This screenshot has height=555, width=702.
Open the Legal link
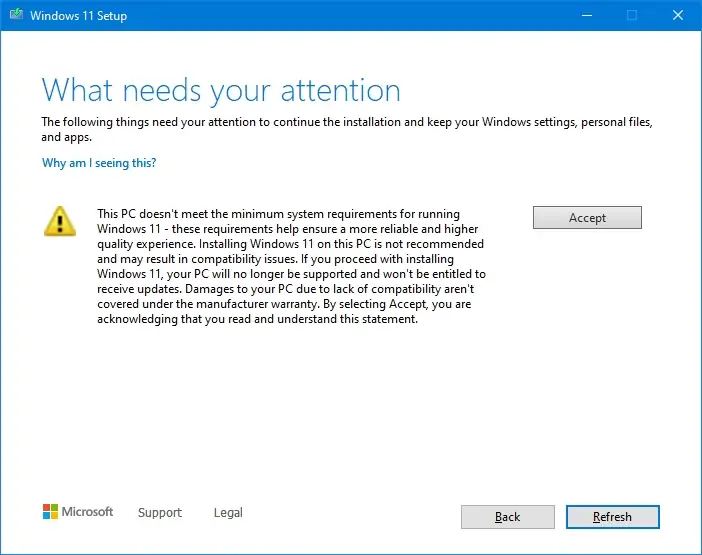[x=228, y=512]
